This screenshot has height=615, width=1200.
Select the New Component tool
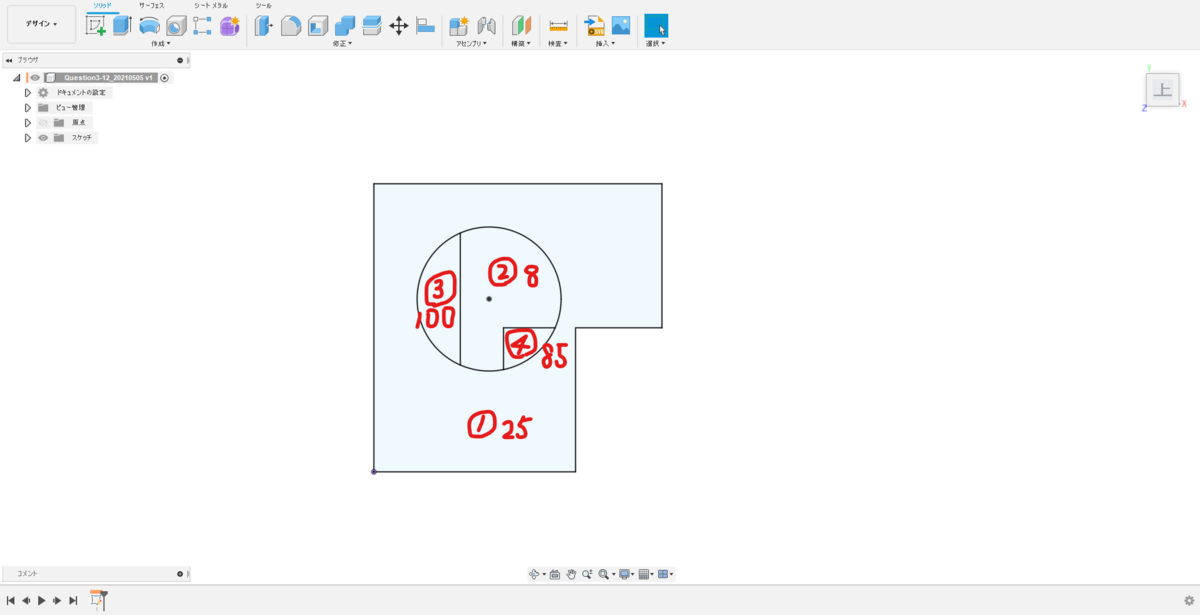click(459, 26)
